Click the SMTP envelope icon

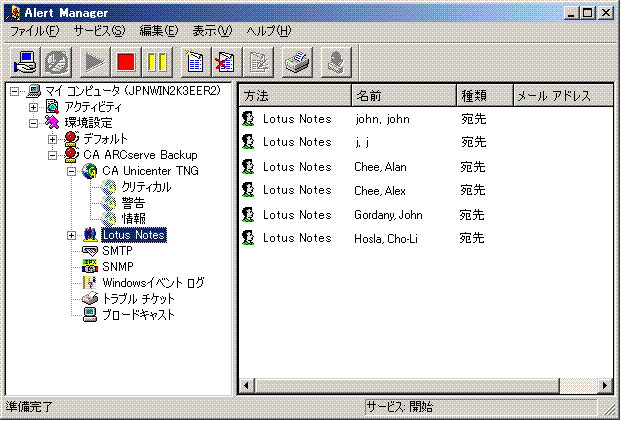click(90, 251)
